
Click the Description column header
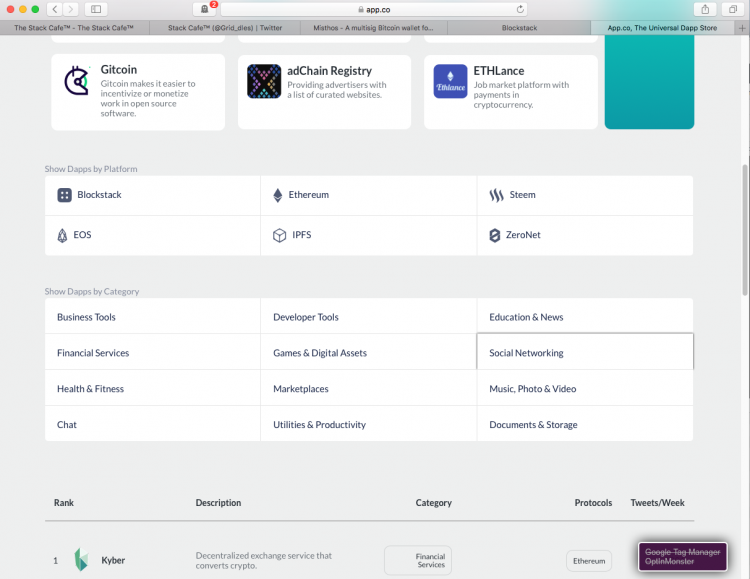coord(218,502)
